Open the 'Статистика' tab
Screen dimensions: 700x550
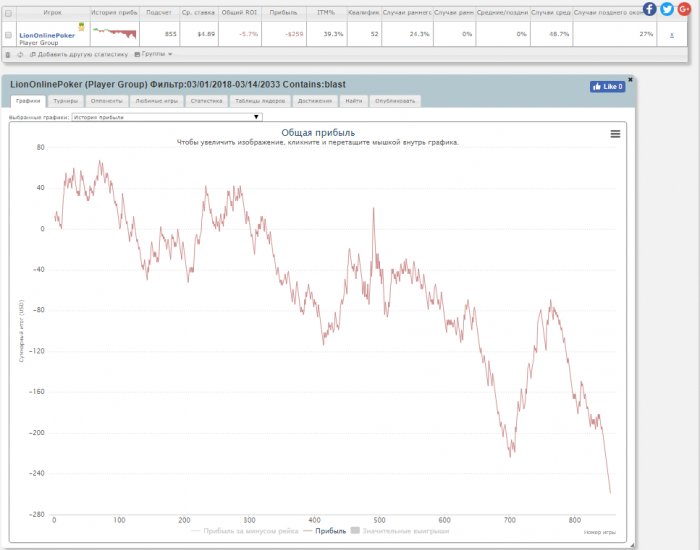point(205,101)
